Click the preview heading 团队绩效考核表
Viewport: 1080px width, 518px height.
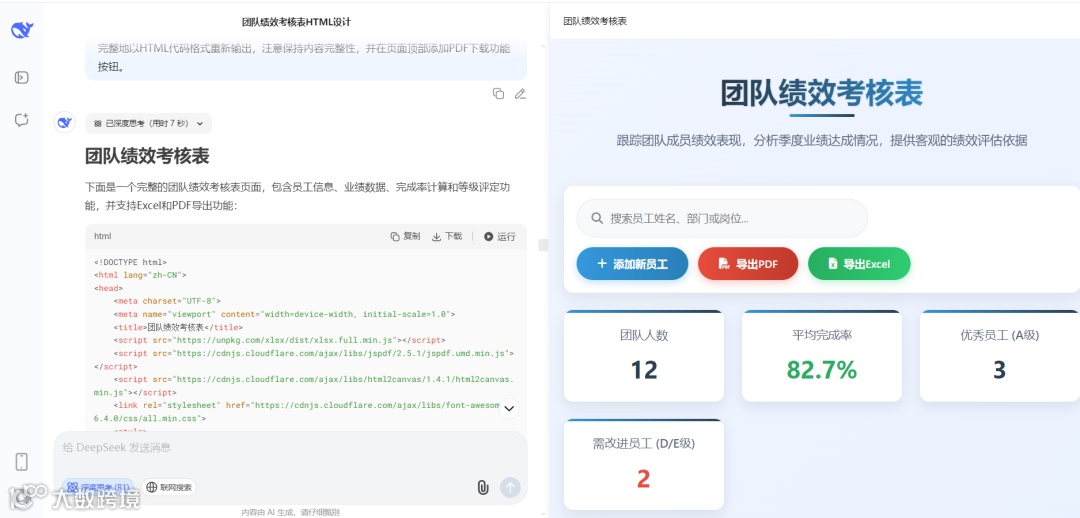822,93
